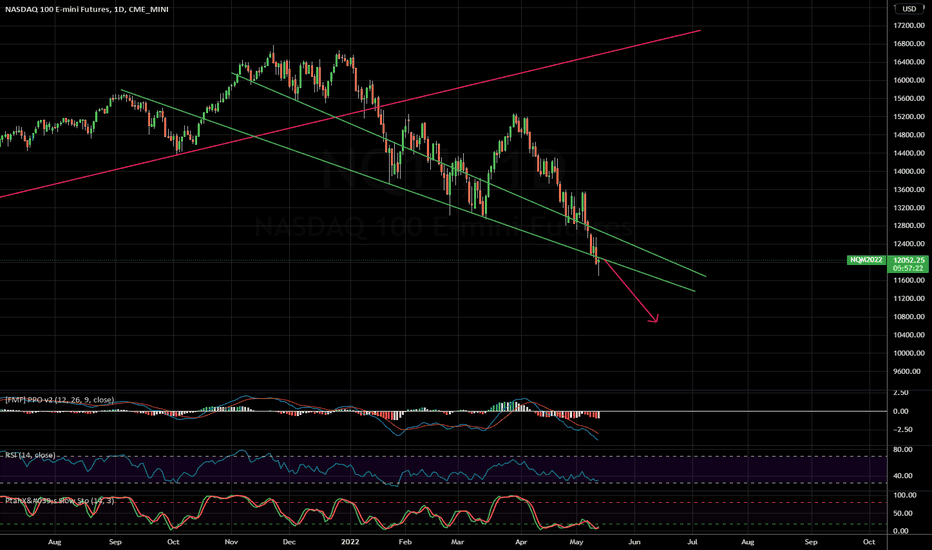Click the 11600.00 price axis label

coord(909,280)
